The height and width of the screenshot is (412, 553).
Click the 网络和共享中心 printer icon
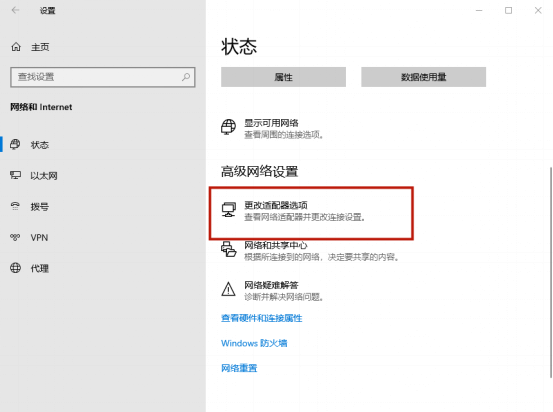(229, 249)
